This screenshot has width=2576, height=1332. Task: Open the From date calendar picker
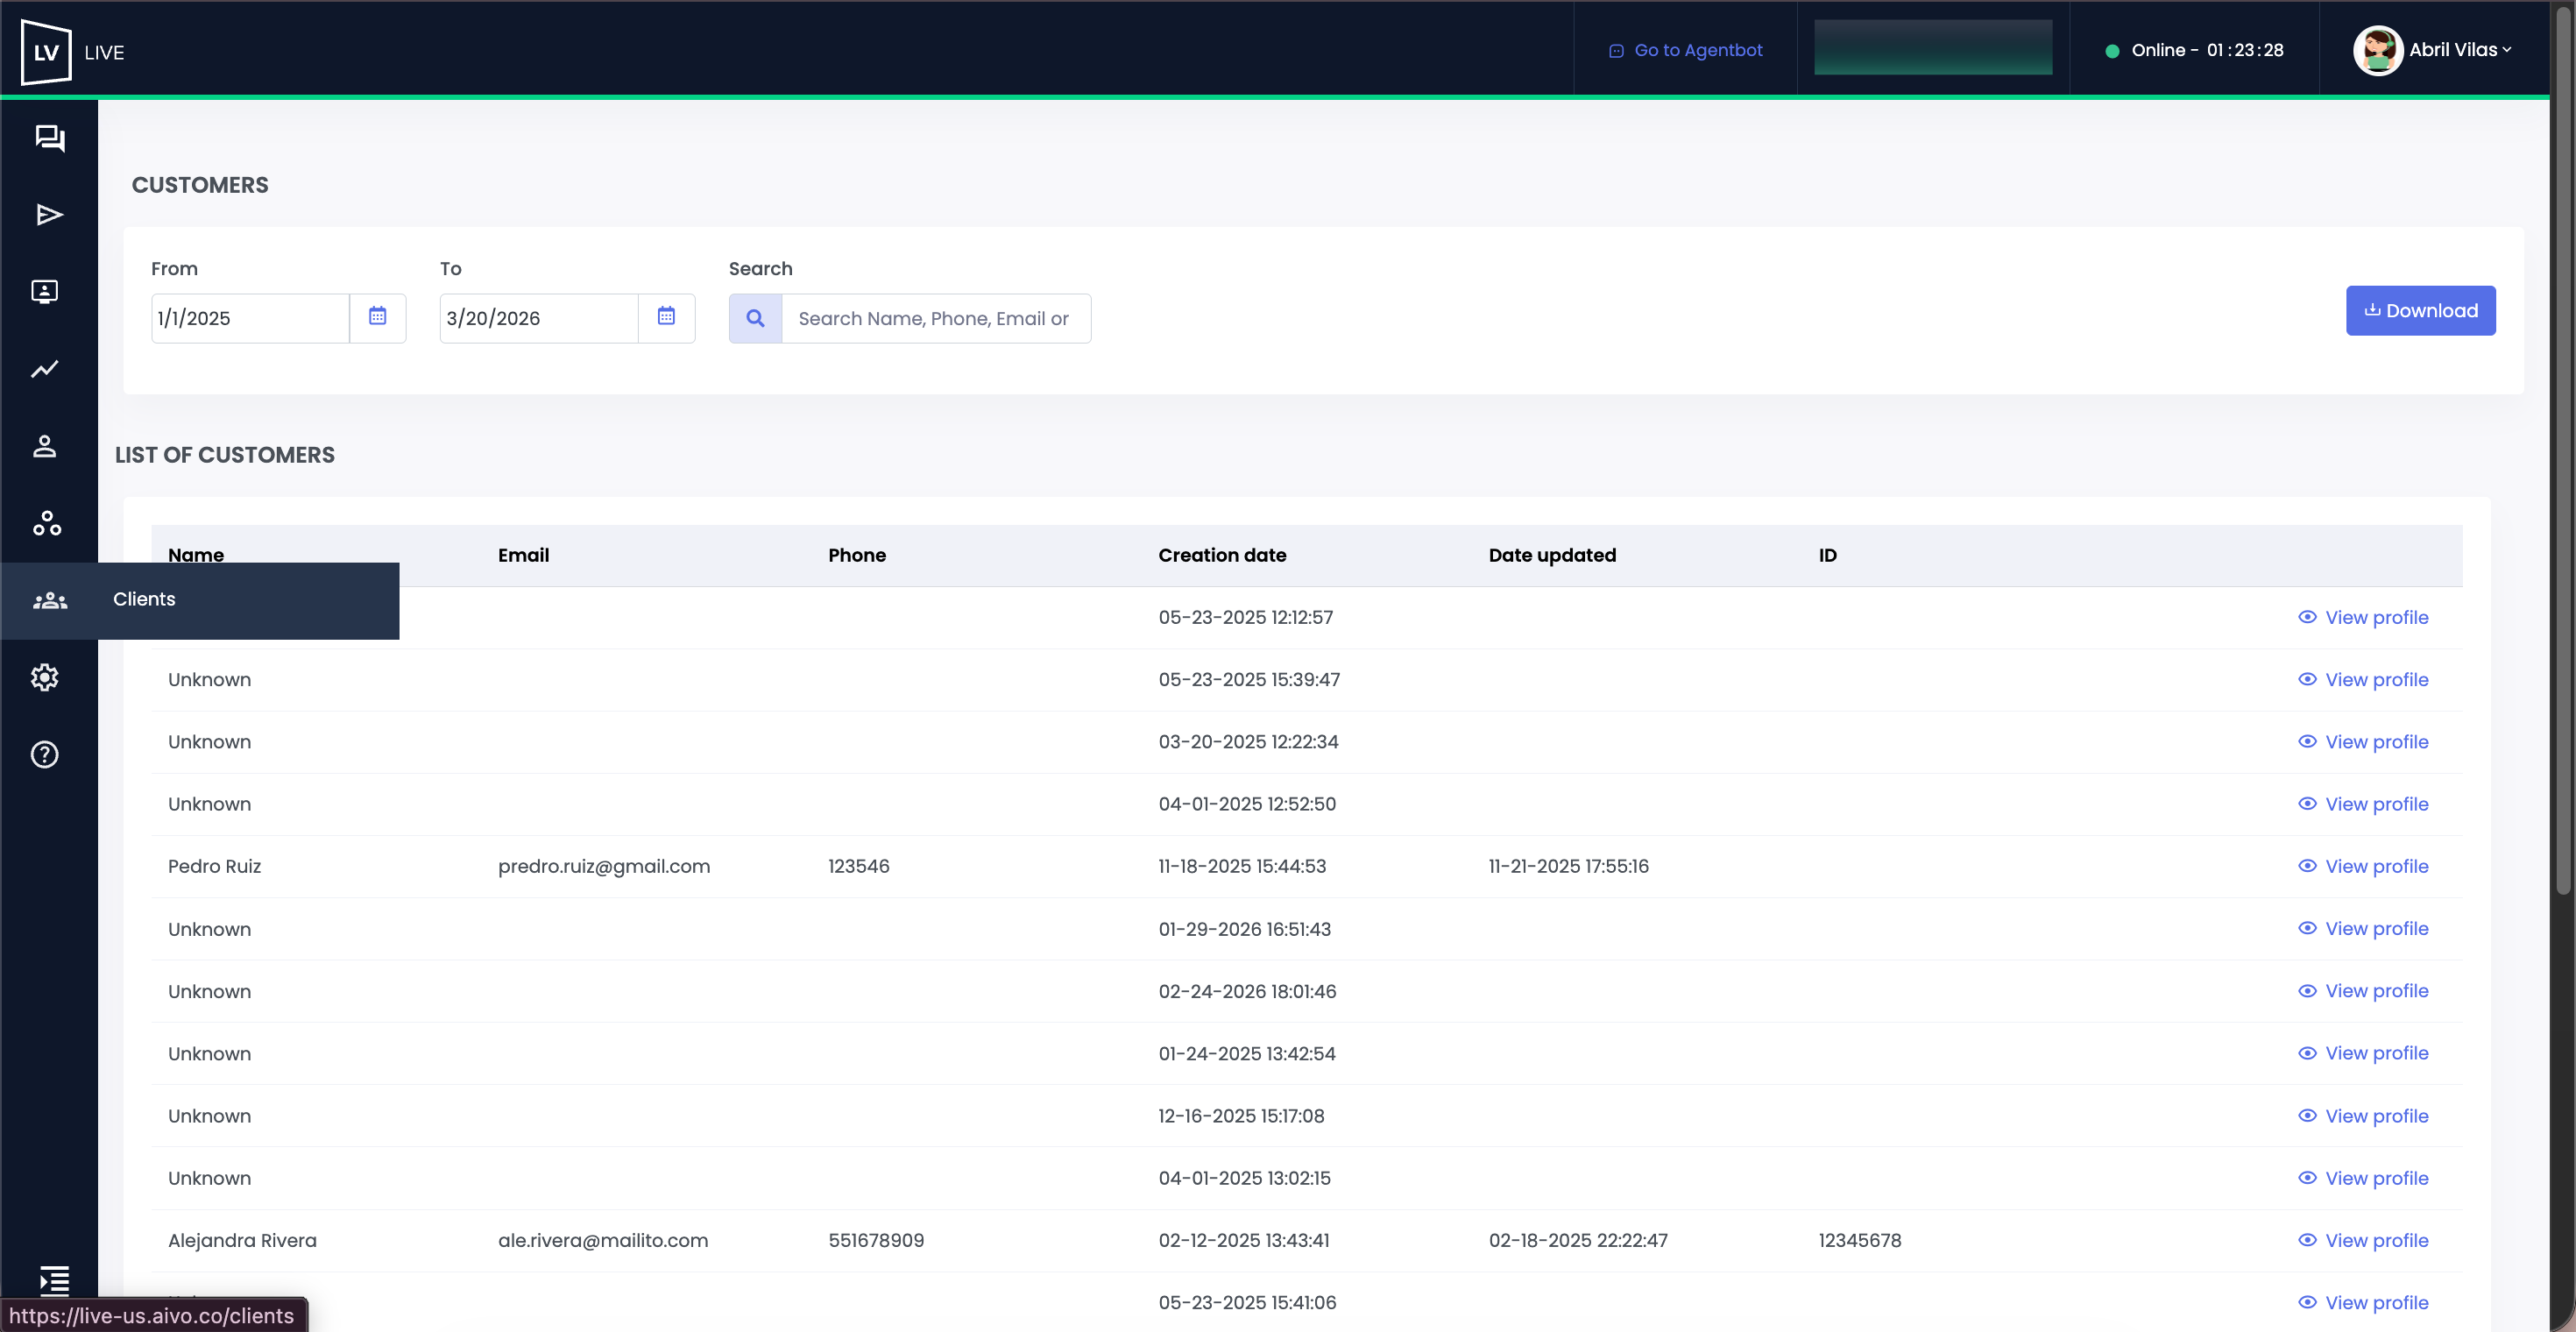coord(377,317)
